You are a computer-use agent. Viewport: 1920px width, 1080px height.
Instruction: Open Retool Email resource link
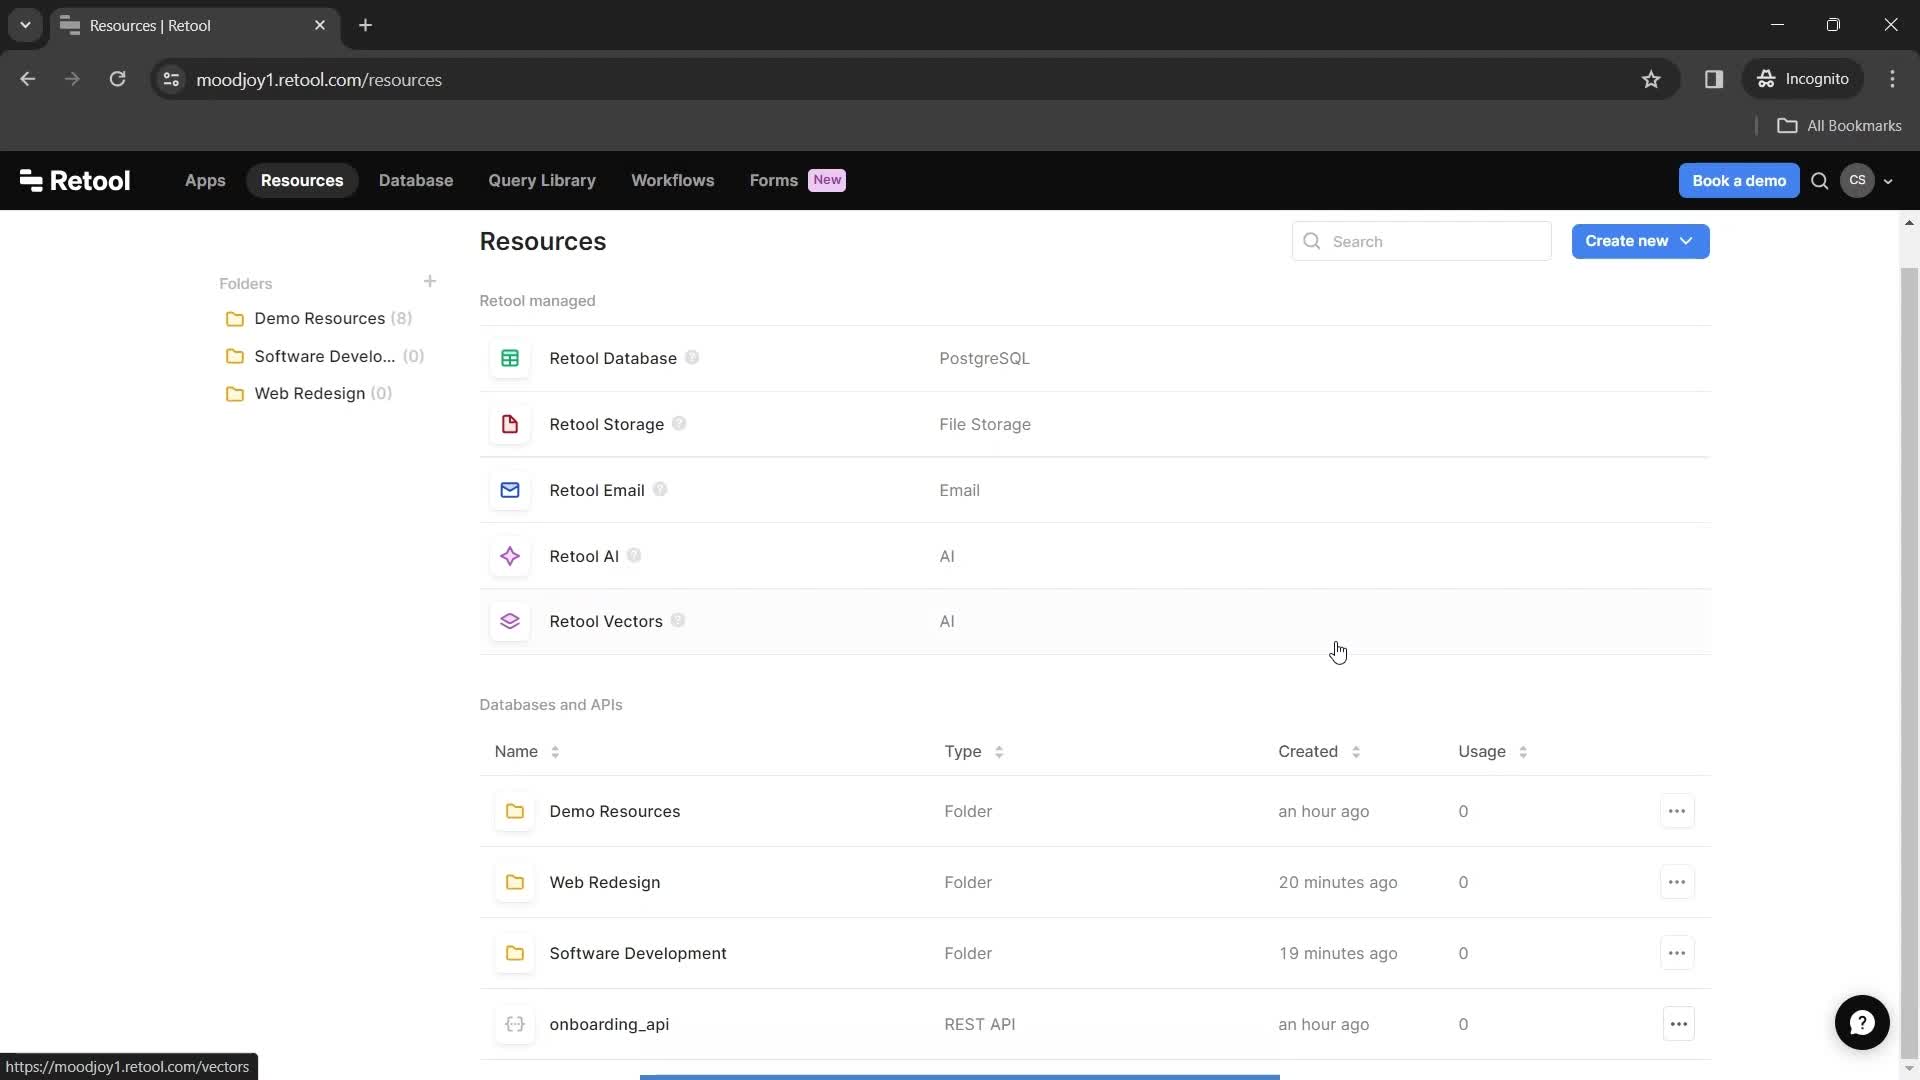[597, 490]
